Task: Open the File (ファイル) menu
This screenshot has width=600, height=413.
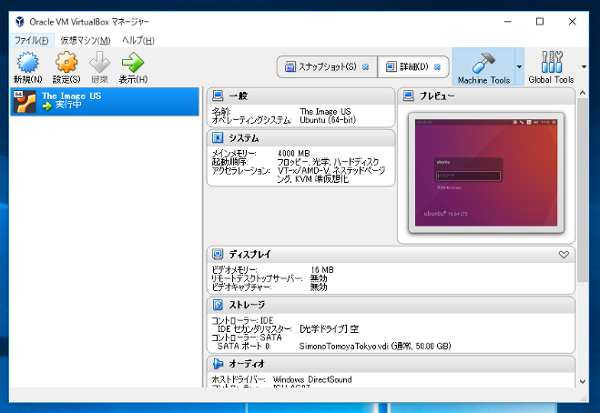Action: pos(31,41)
